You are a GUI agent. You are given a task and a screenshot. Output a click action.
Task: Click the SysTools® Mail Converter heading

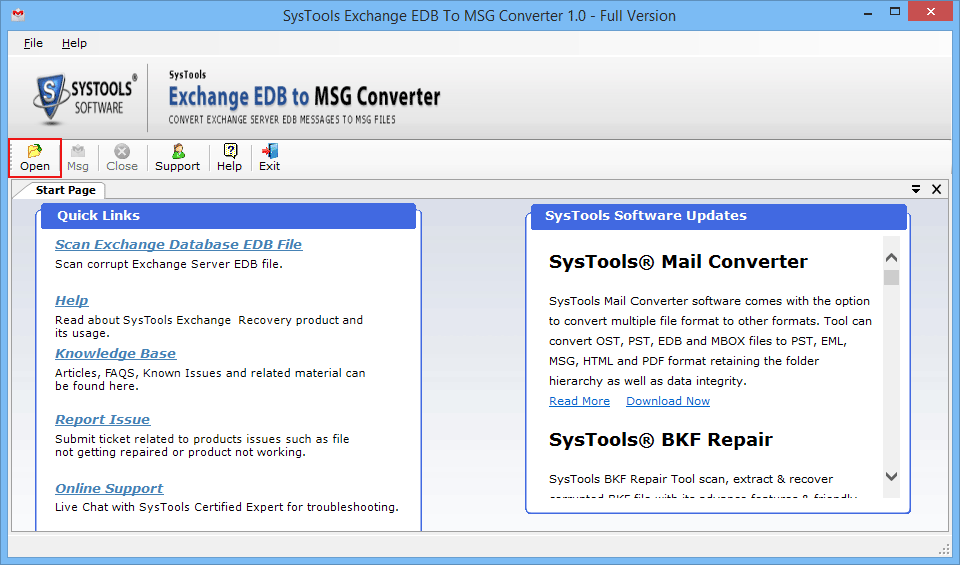[678, 262]
